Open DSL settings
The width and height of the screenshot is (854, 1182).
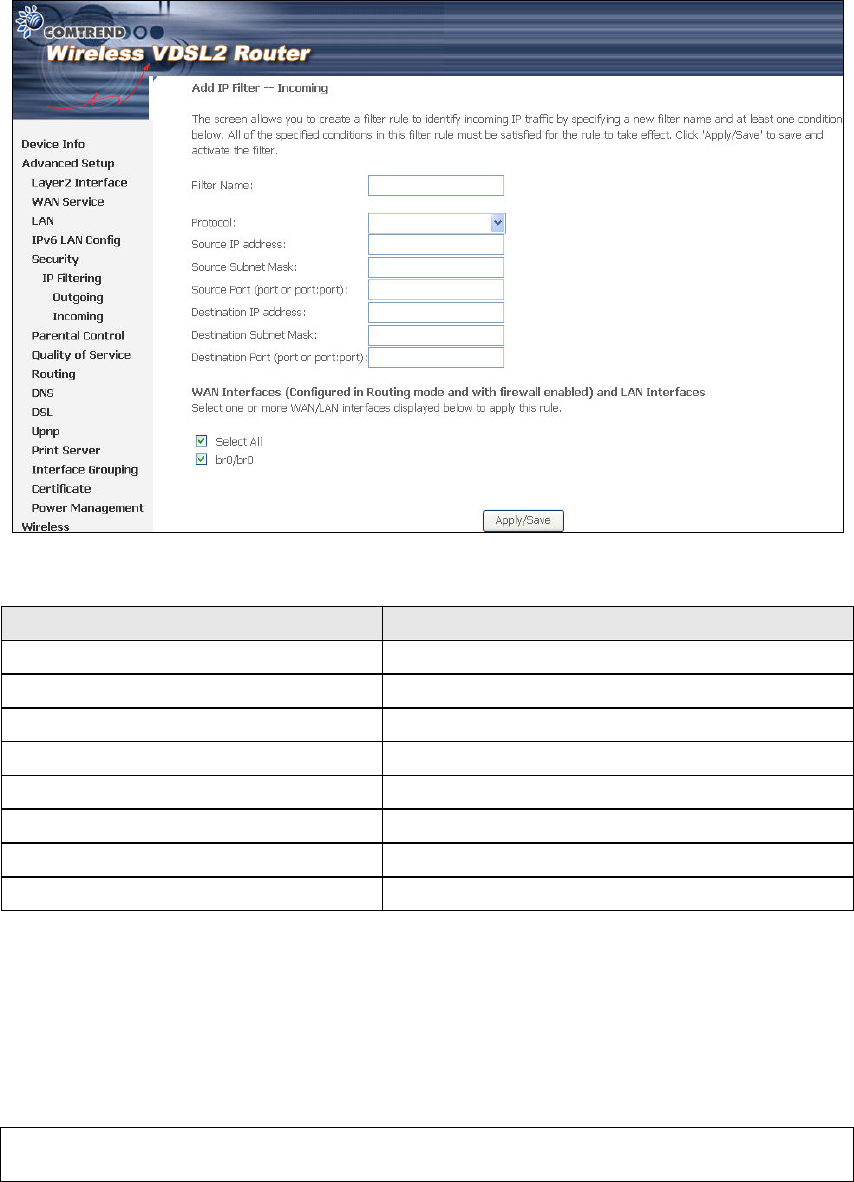pyautogui.click(x=41, y=412)
